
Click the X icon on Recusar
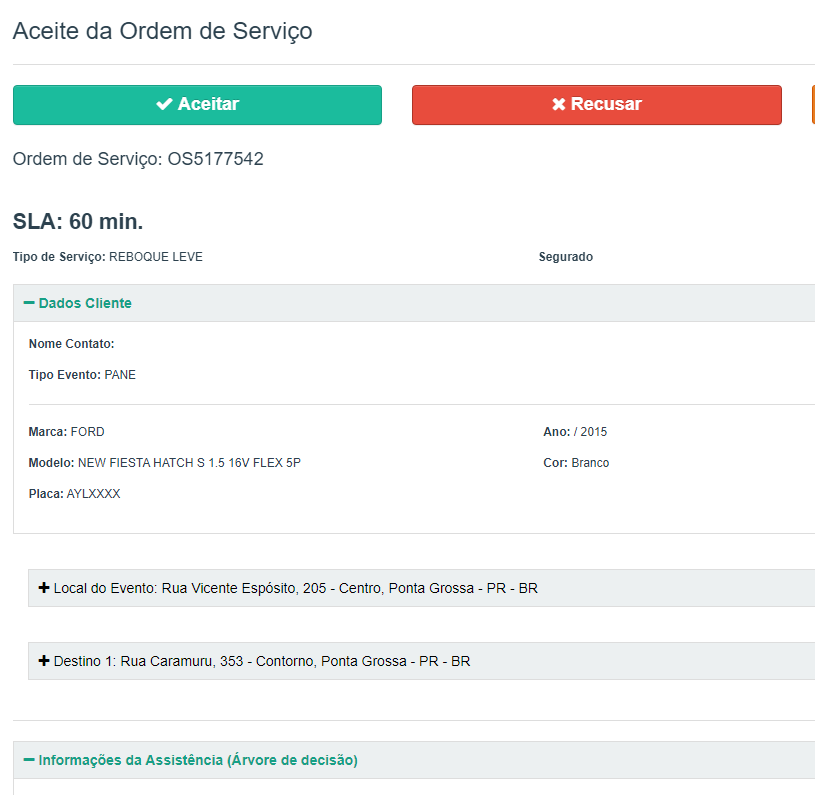point(559,104)
